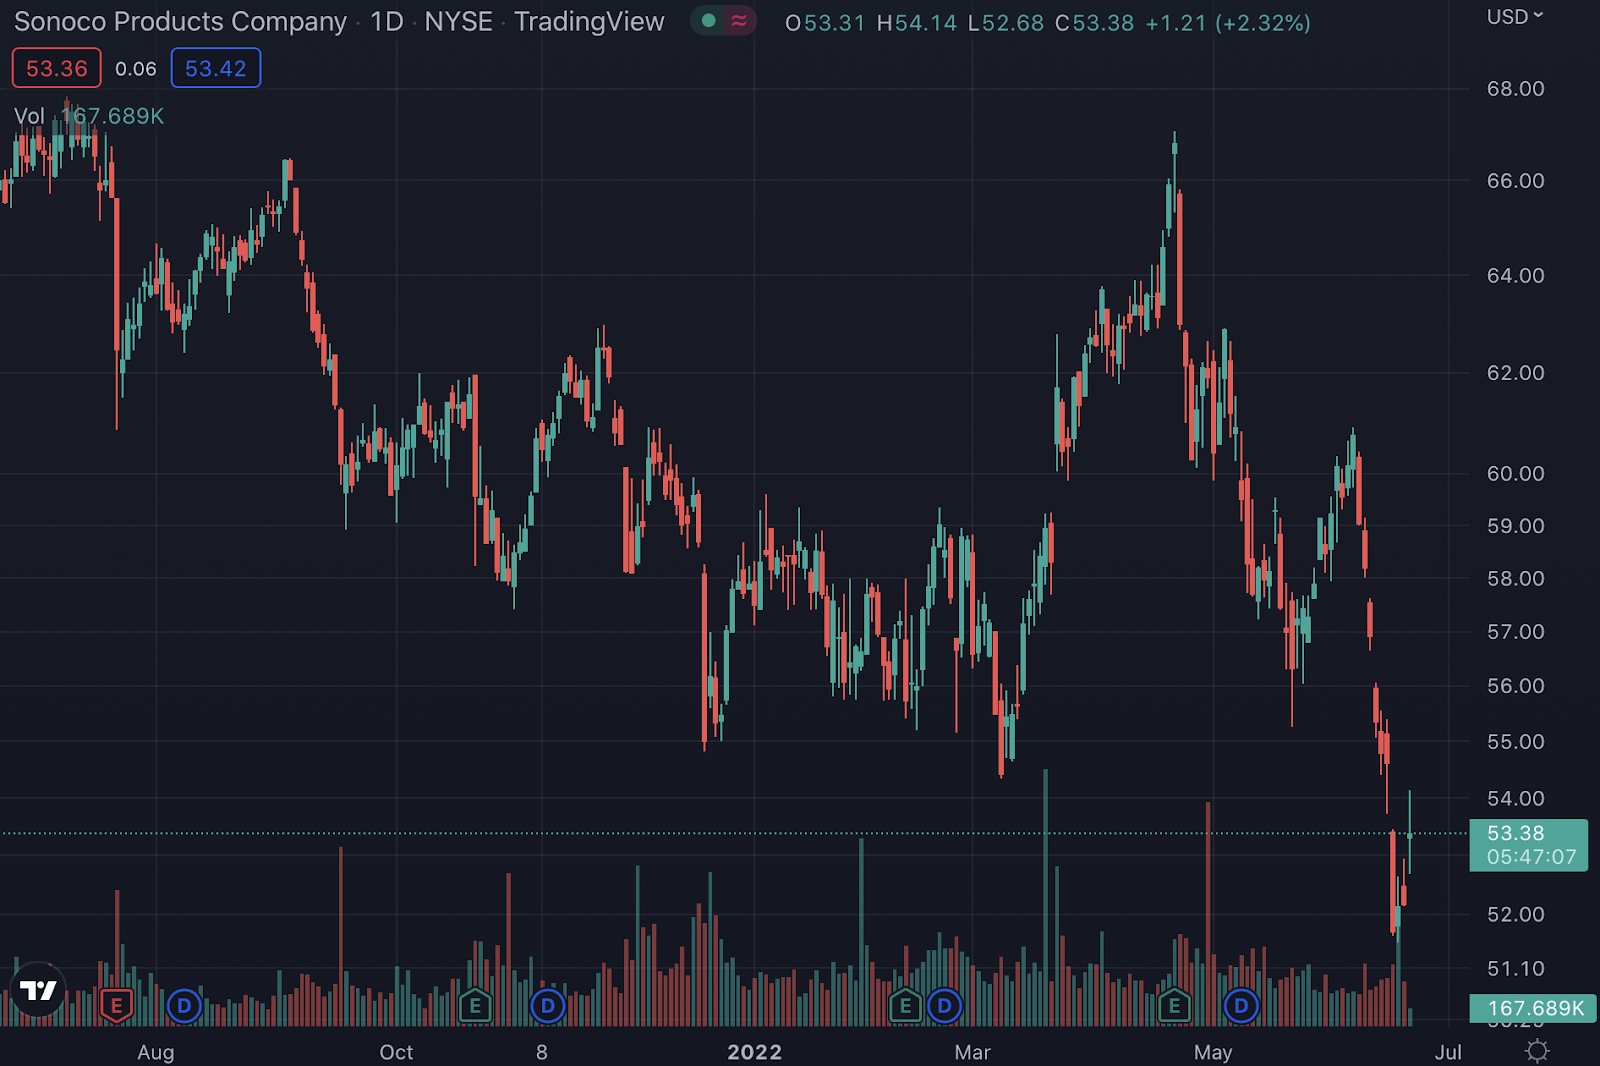Click the +1.21 (+2.32%) change value
The image size is (1600, 1066).
[1228, 23]
